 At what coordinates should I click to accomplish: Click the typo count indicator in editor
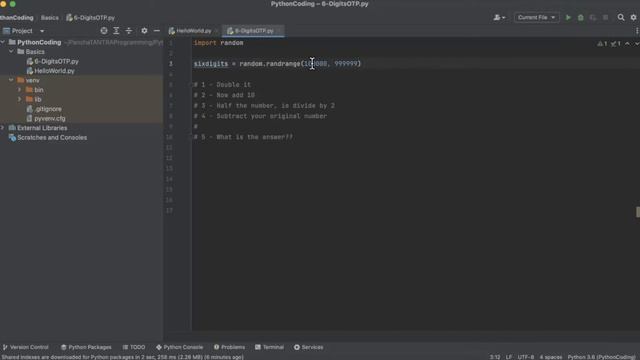[616, 43]
